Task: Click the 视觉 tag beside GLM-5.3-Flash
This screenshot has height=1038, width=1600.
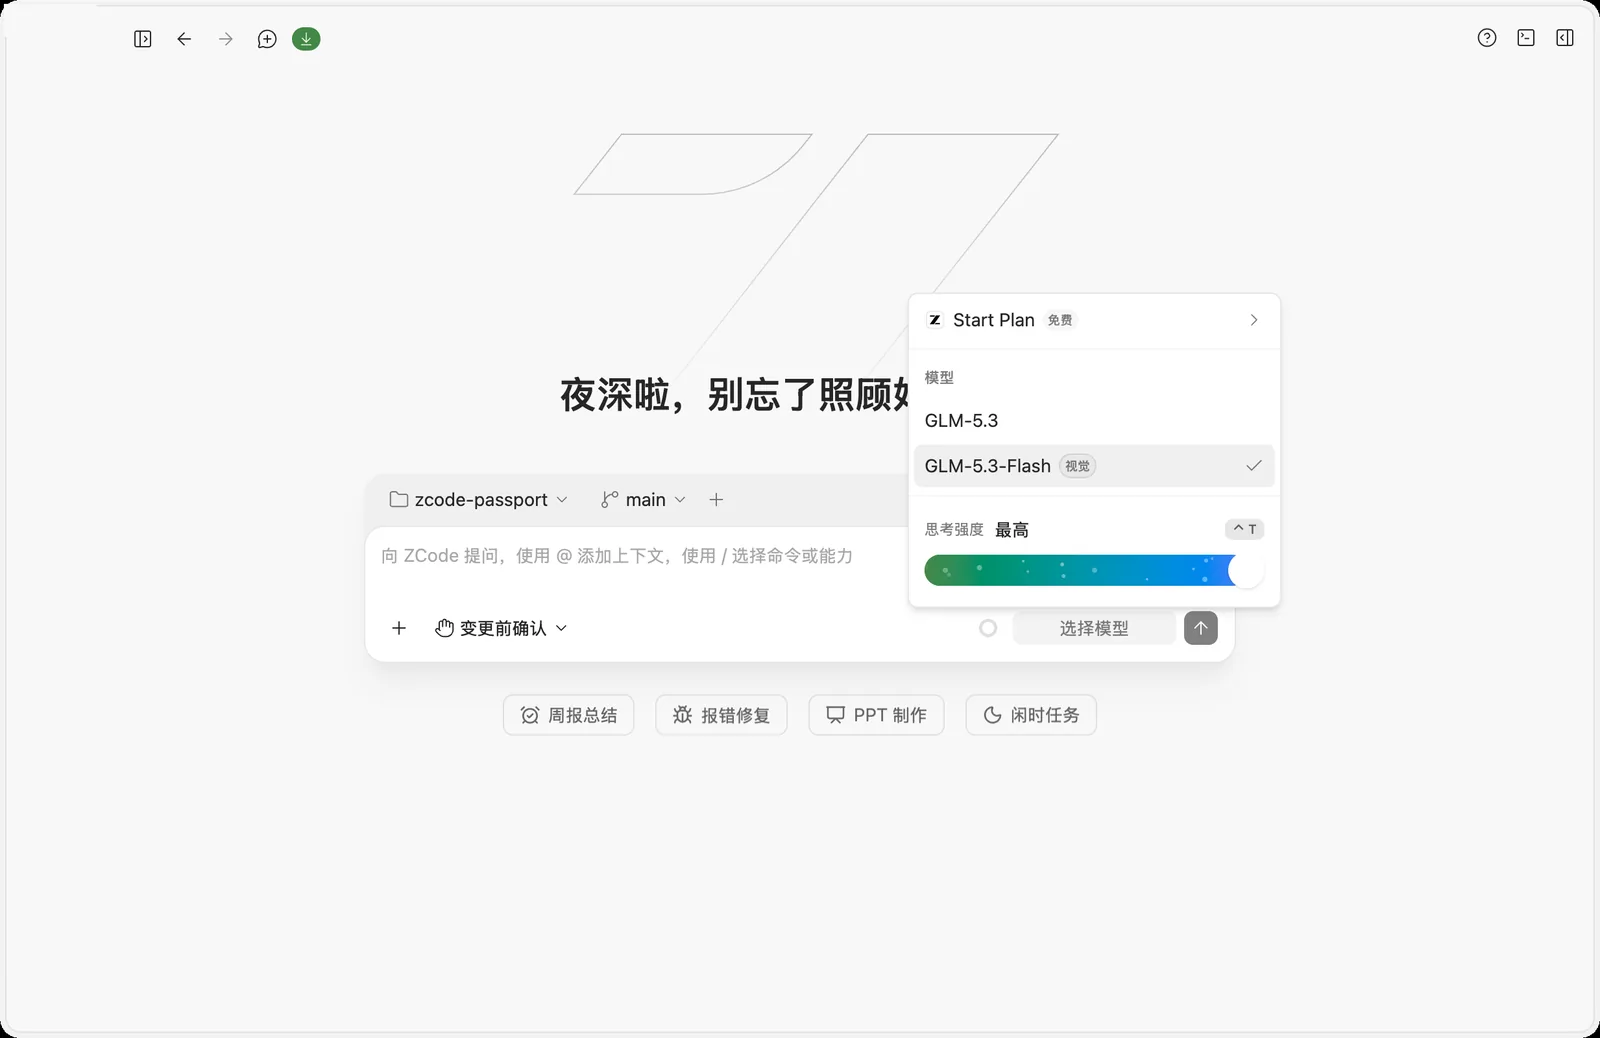Action: [x=1077, y=466]
